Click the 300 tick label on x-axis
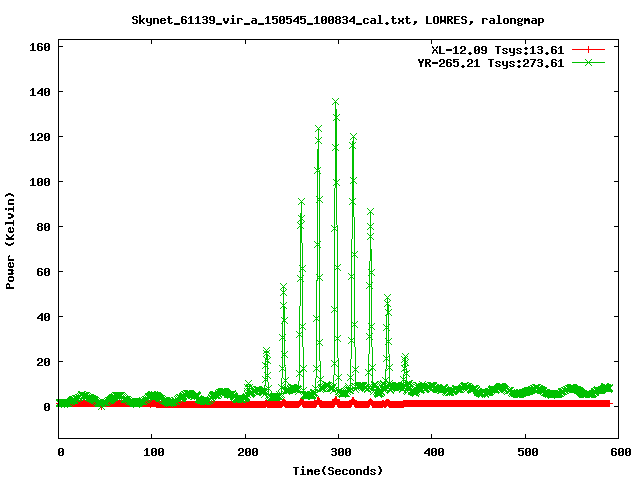 point(338,453)
